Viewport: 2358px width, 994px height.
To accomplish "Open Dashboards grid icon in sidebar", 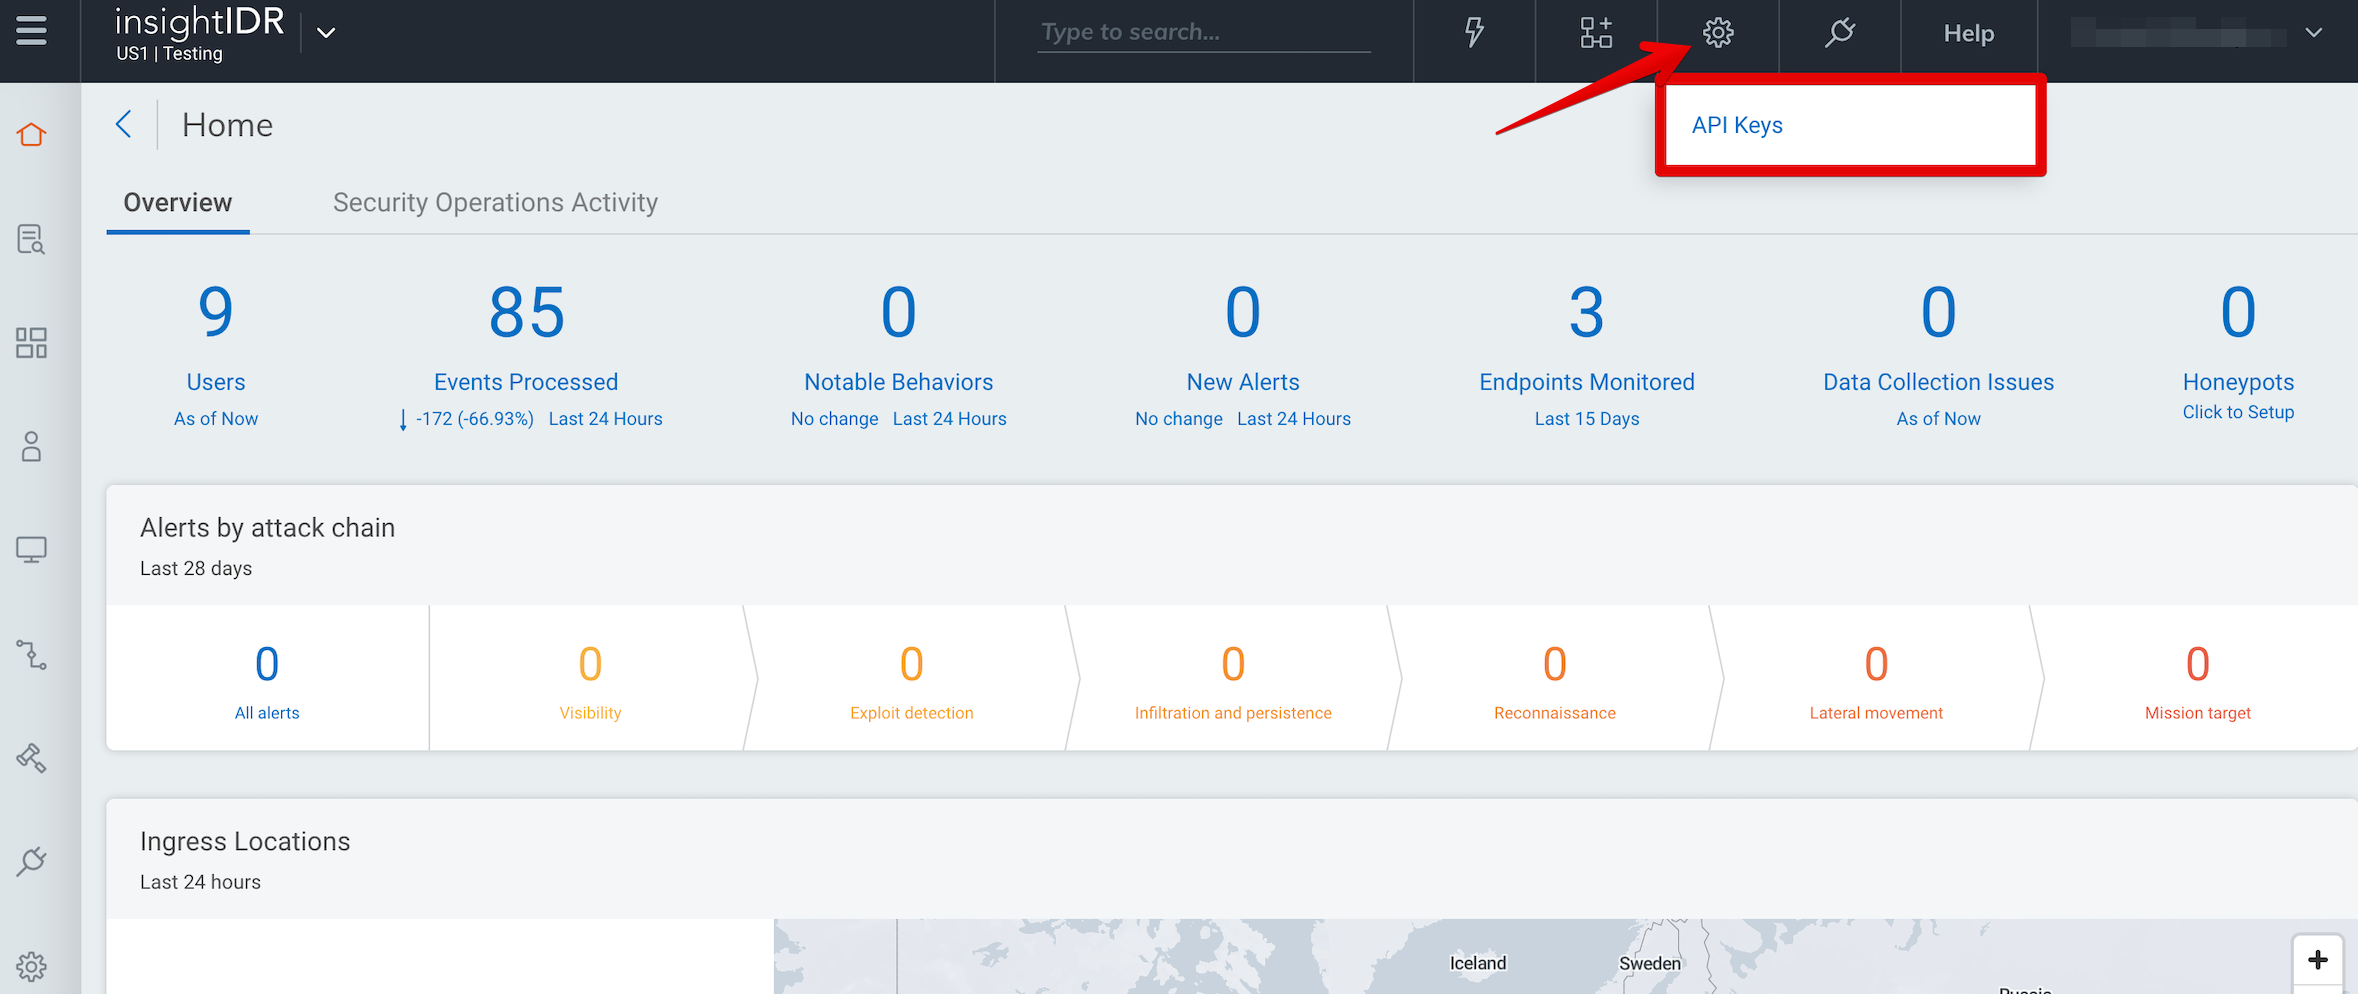I will point(31,343).
